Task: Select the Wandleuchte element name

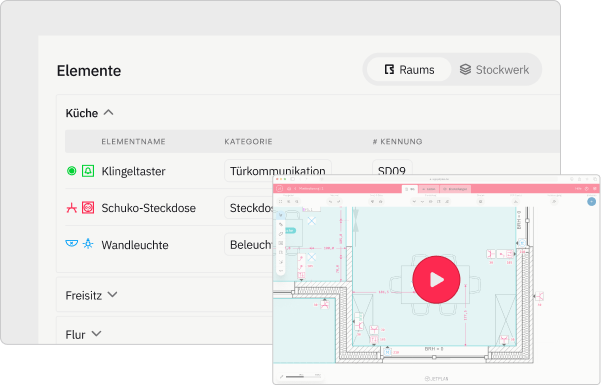Action: [x=135, y=245]
